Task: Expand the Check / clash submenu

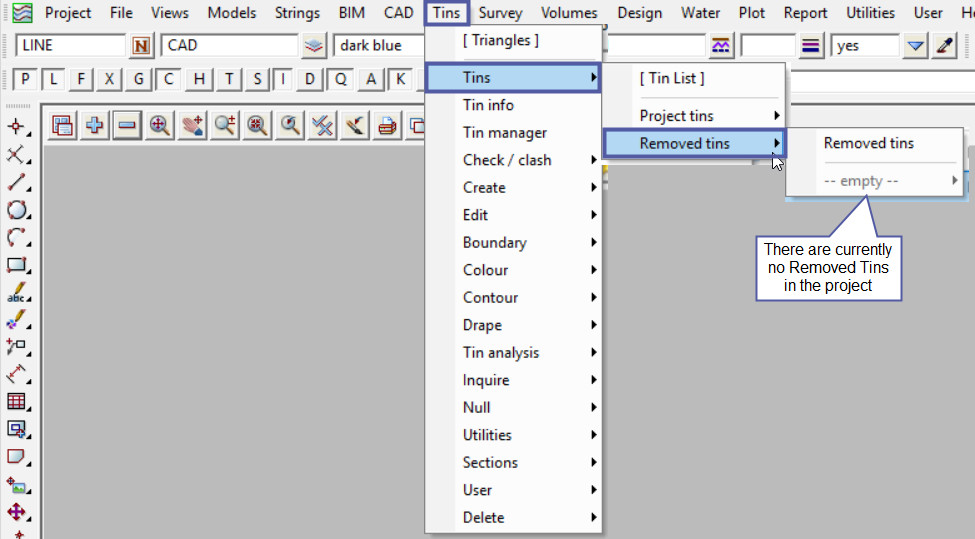Action: click(x=513, y=160)
